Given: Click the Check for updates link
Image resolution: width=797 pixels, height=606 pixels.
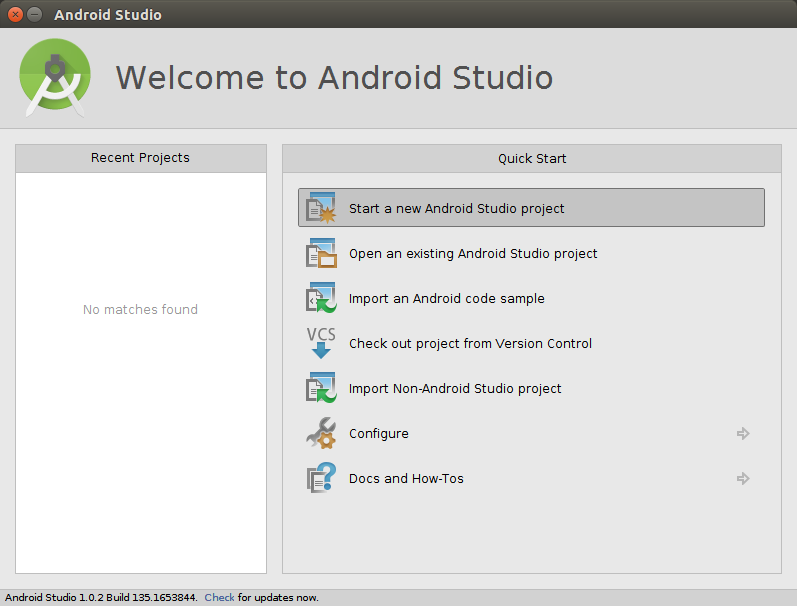Looking at the screenshot, I should (x=219, y=597).
